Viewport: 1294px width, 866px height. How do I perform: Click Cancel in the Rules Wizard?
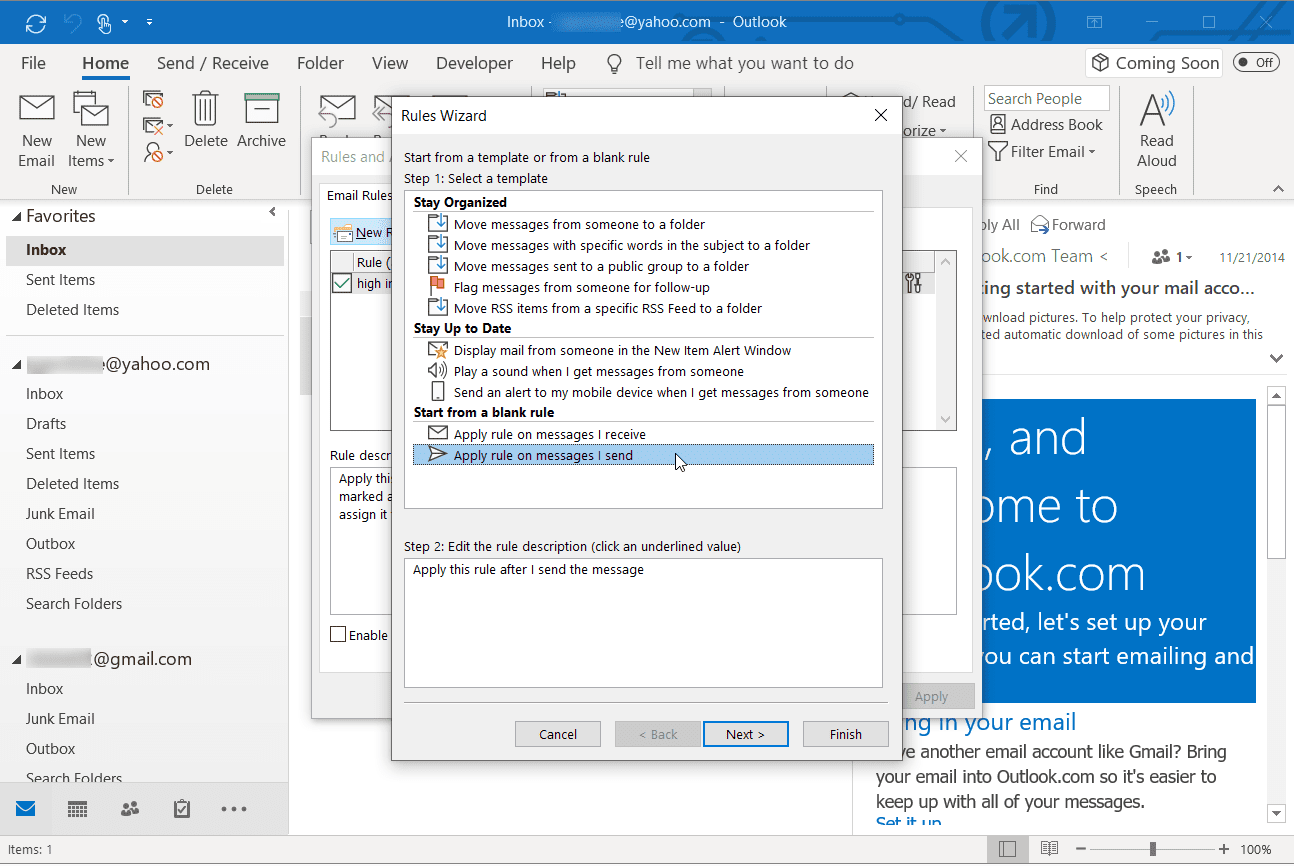(x=558, y=734)
